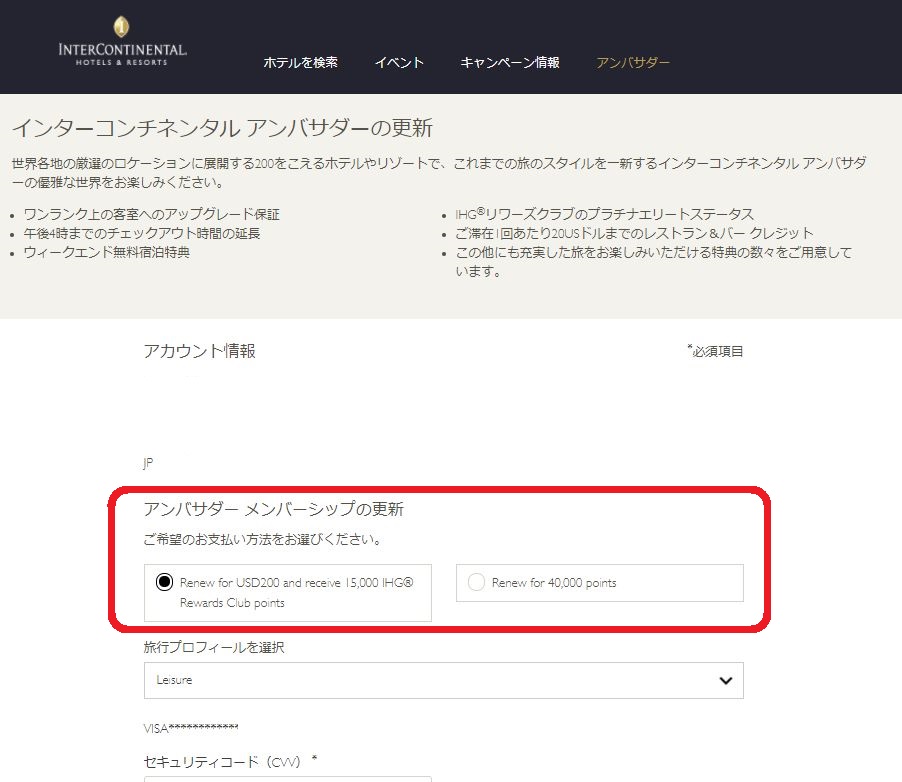Open the イベント menu item
Image resolution: width=902 pixels, height=782 pixels.
[399, 62]
